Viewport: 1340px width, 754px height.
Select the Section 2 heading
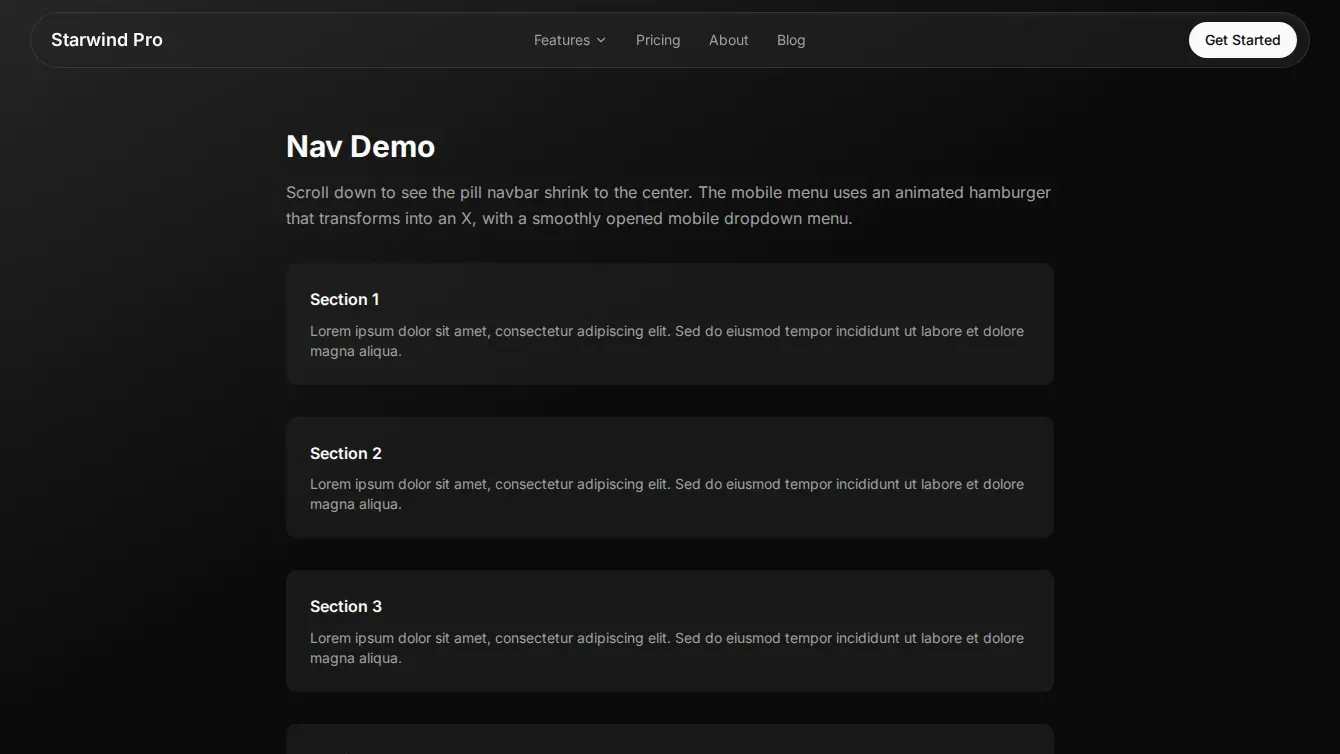click(x=345, y=453)
